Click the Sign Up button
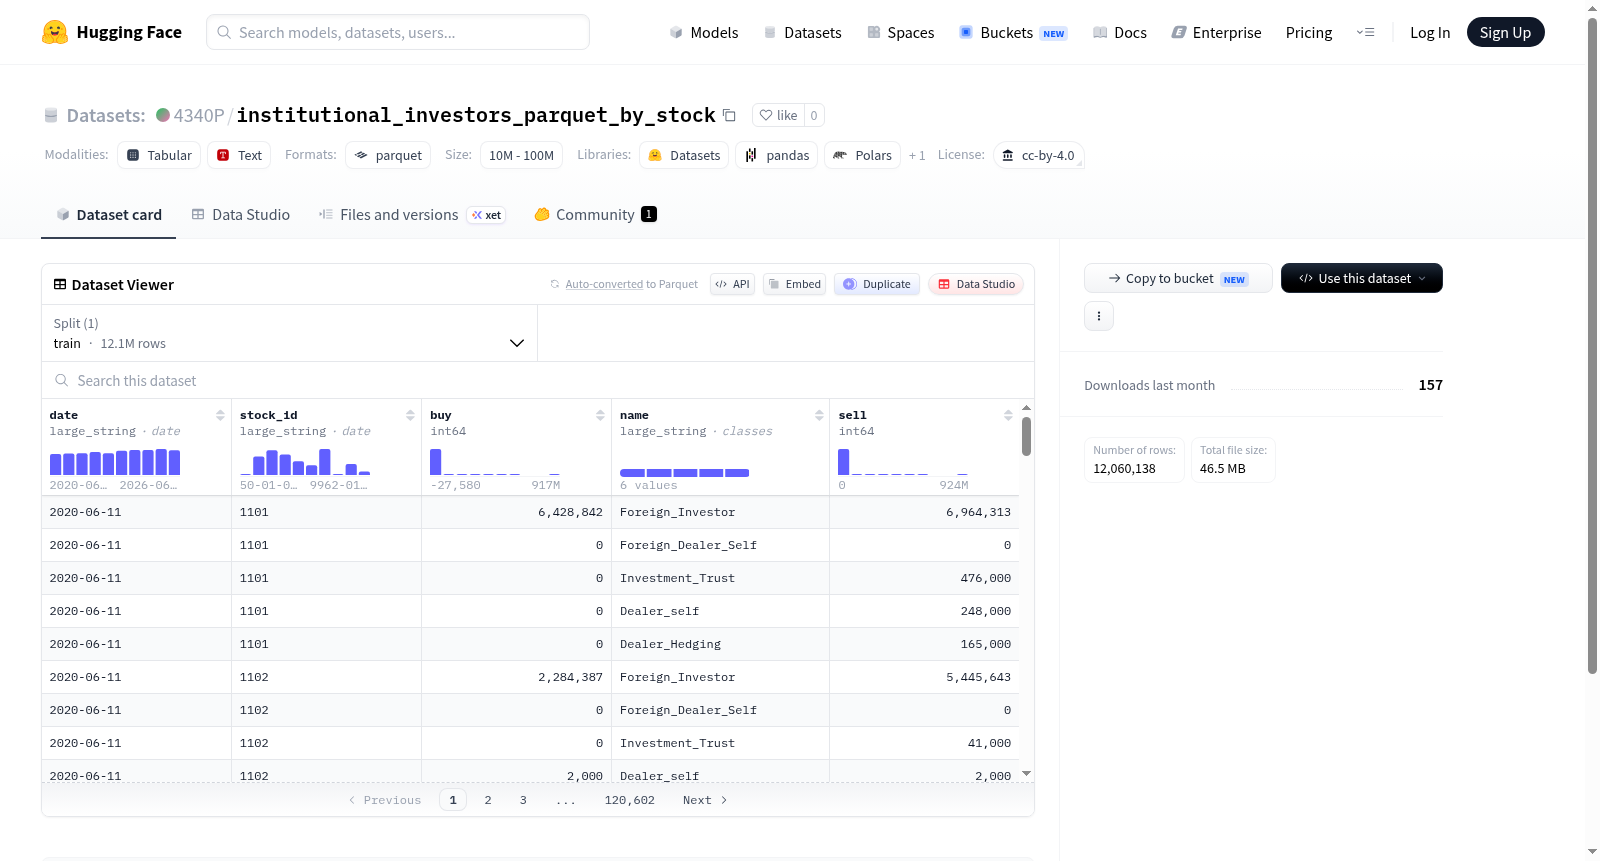Image resolution: width=1600 pixels, height=861 pixels. point(1505,32)
